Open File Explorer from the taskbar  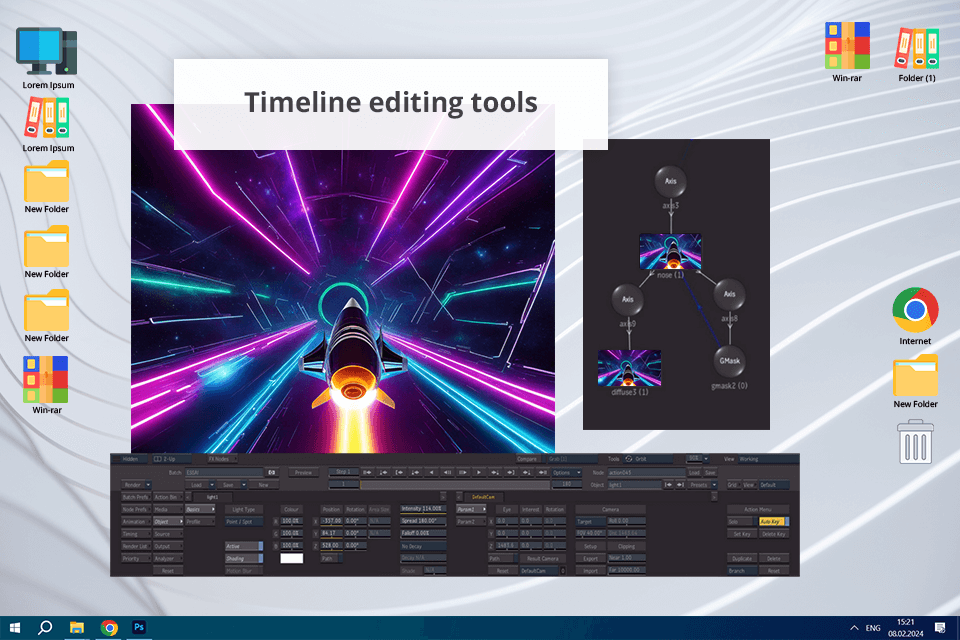click(77, 627)
